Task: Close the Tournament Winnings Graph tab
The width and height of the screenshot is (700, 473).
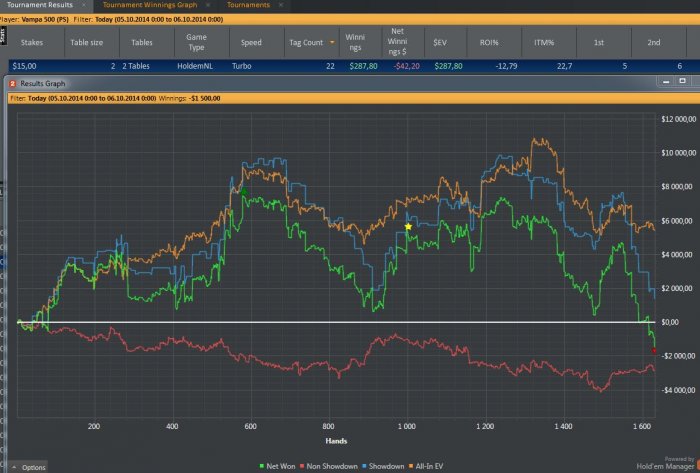Action: click(207, 5)
